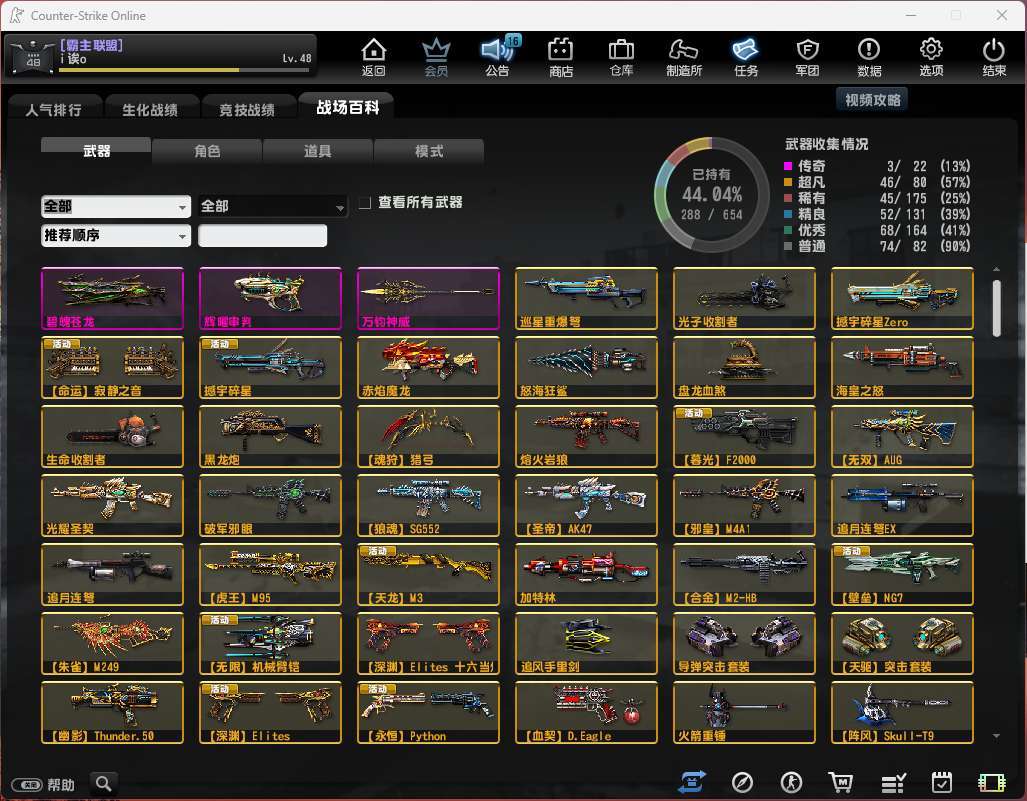1027x801 pixels.
Task: Select the 赤焰魔龙 weapon card
Action: coord(428,367)
